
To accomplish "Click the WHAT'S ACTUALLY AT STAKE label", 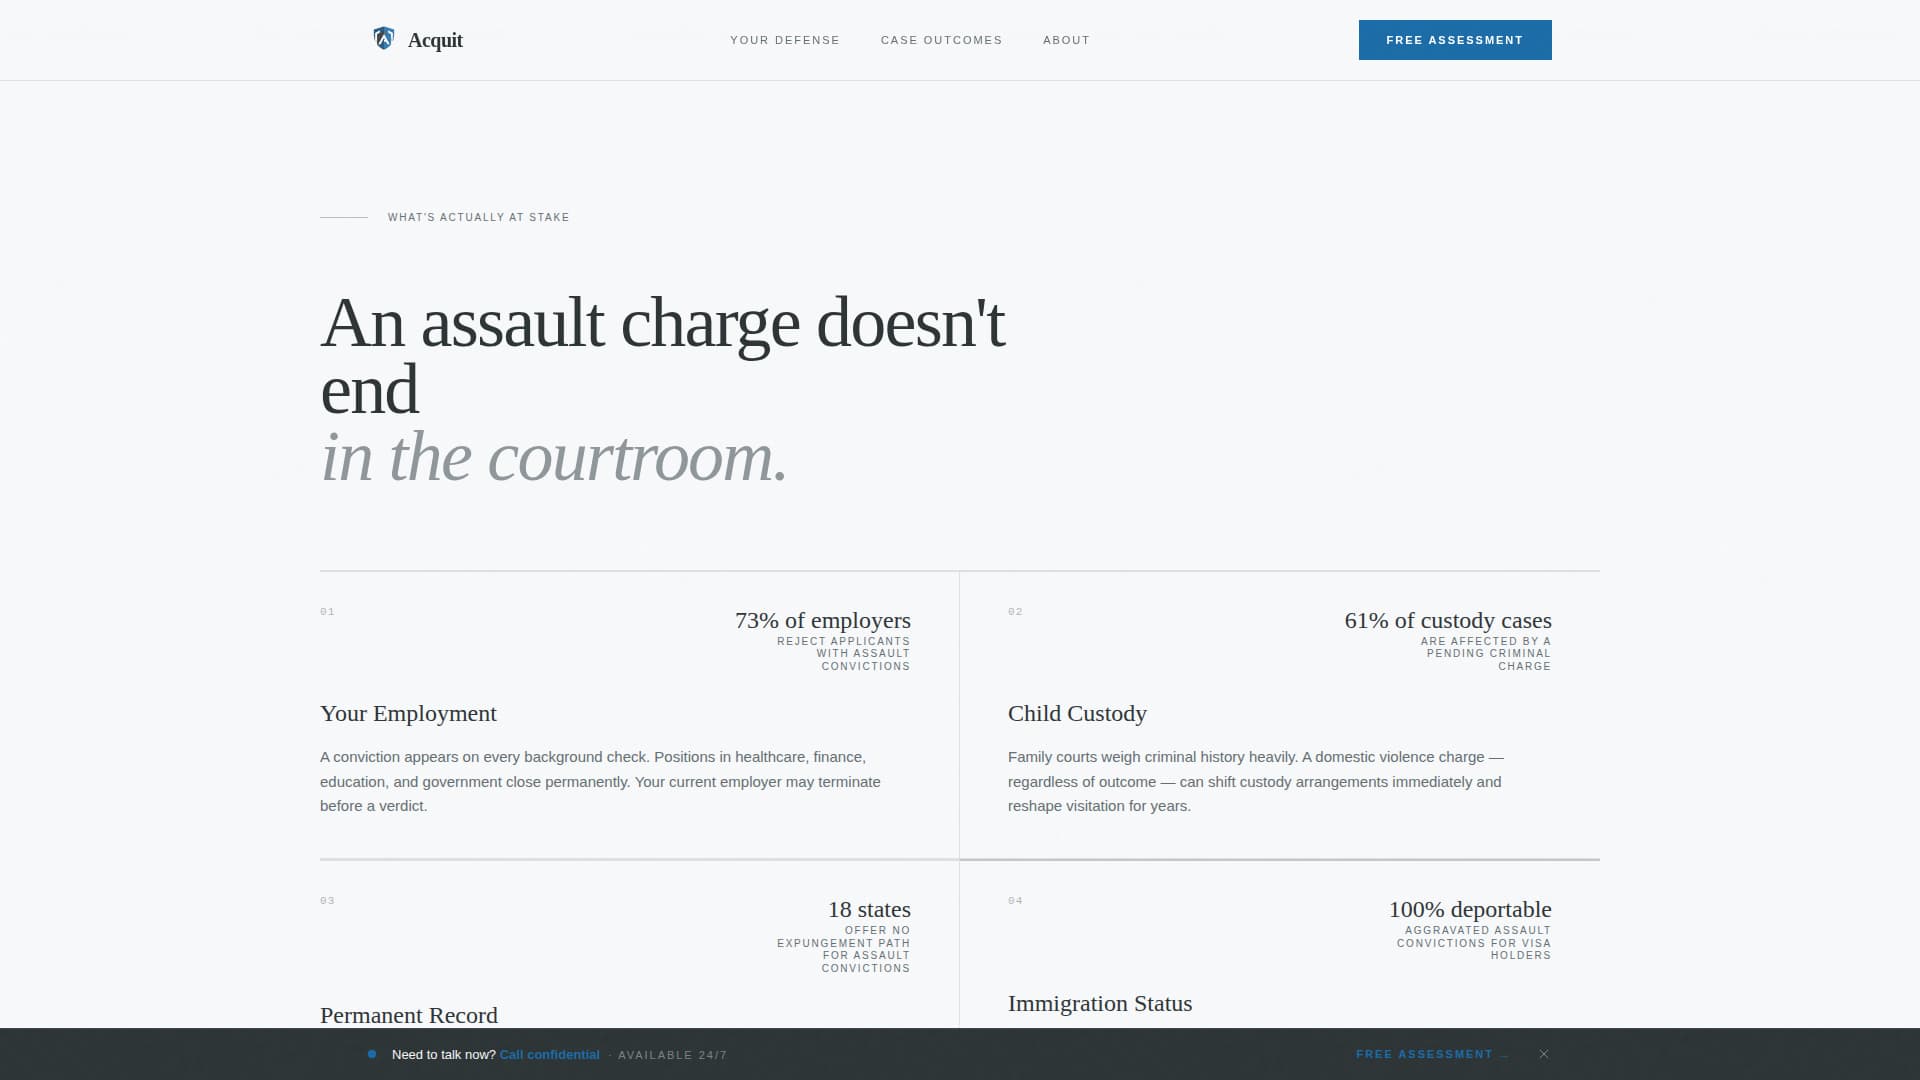I will pyautogui.click(x=478, y=217).
